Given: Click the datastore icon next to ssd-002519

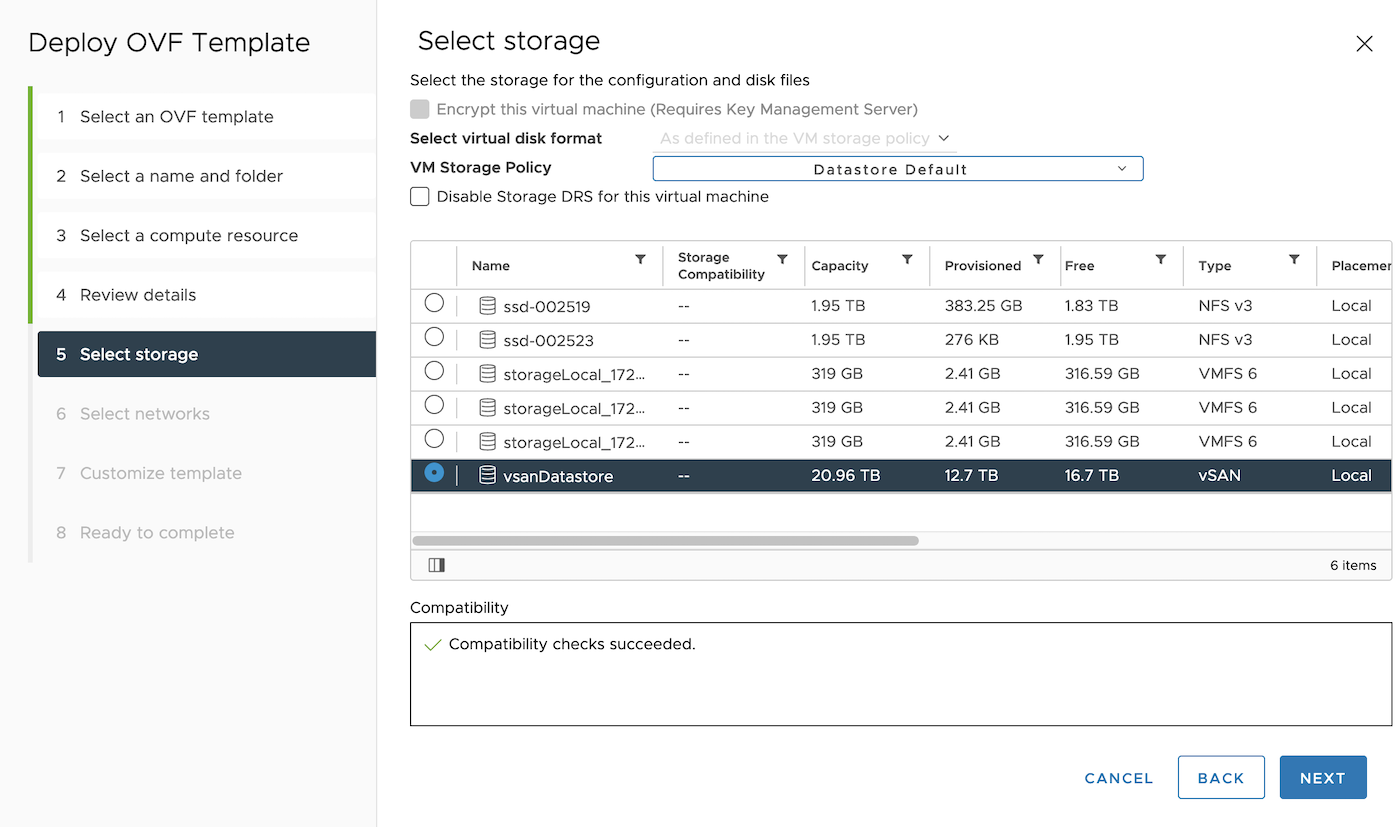Looking at the screenshot, I should click(487, 305).
